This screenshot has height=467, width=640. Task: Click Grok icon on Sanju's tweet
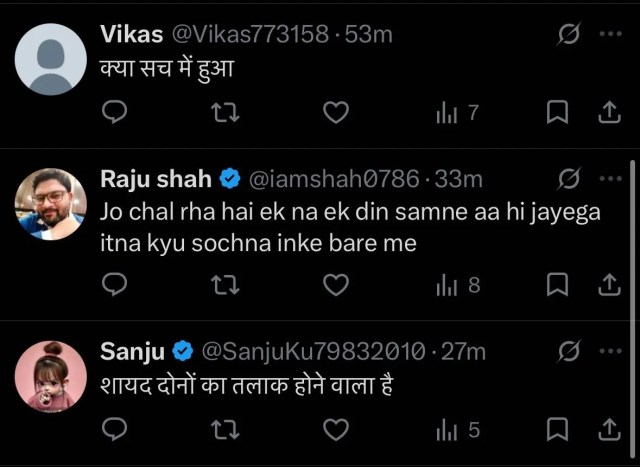[x=569, y=351]
